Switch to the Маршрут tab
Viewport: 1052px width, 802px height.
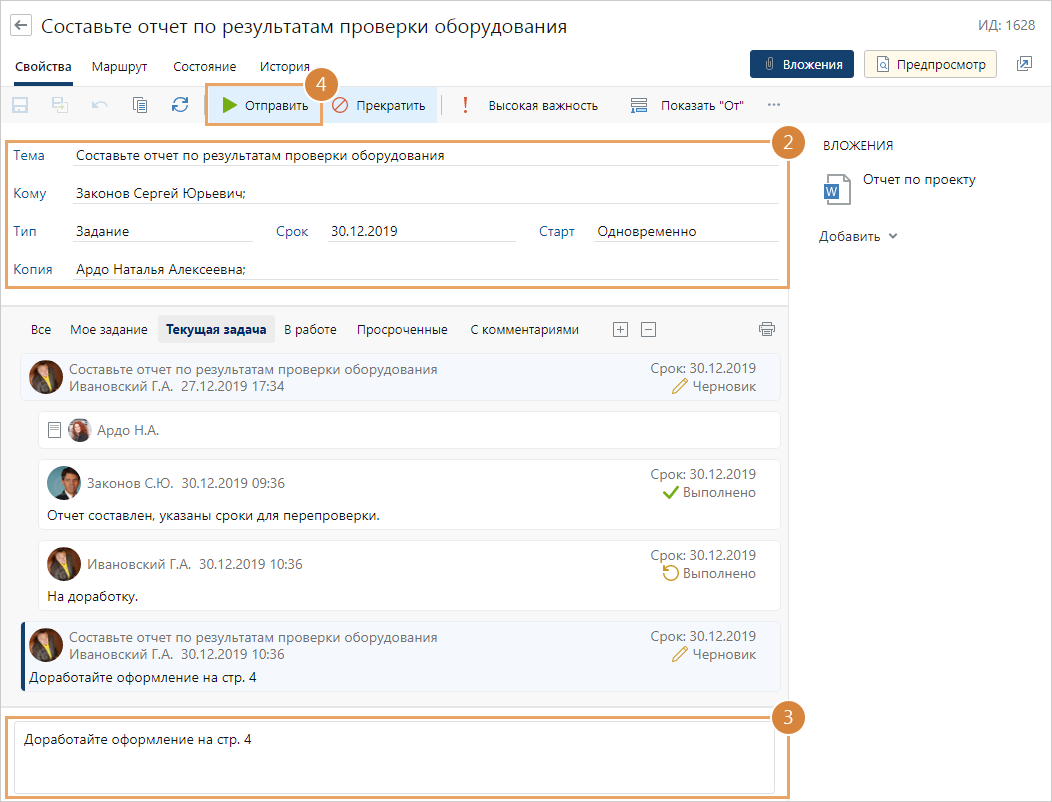pyautogui.click(x=119, y=67)
